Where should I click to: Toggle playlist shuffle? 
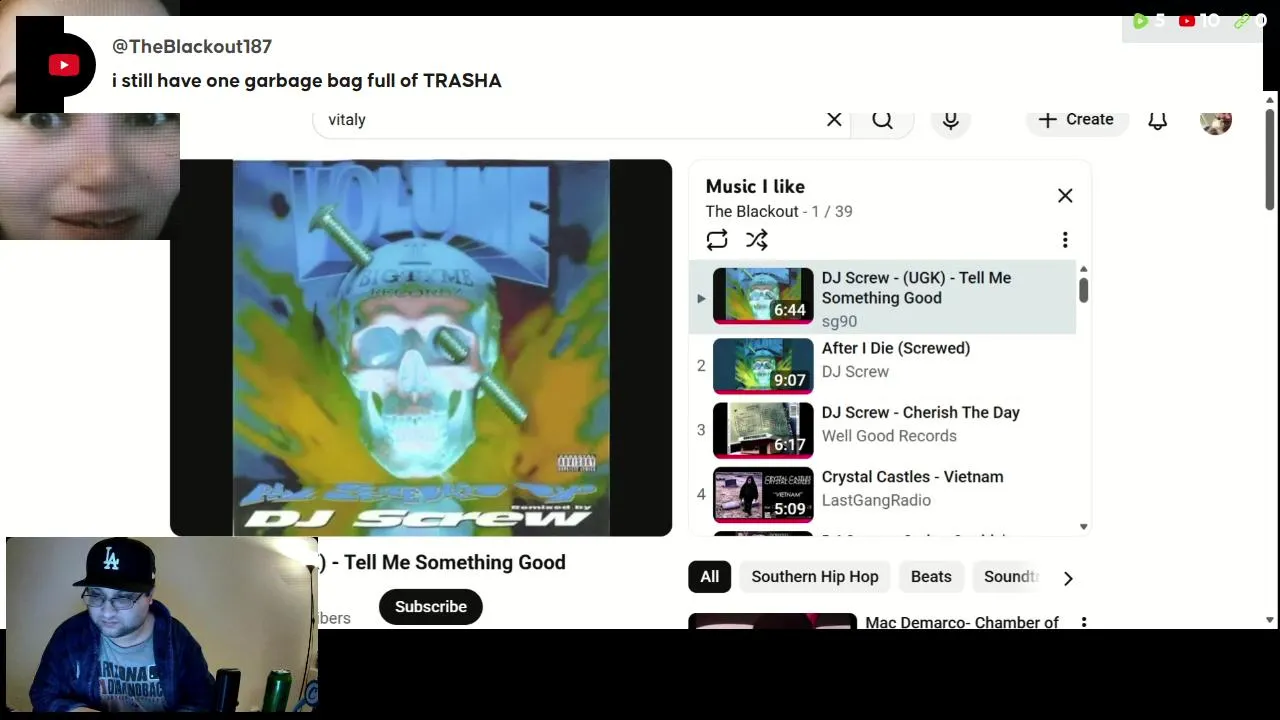[x=757, y=240]
